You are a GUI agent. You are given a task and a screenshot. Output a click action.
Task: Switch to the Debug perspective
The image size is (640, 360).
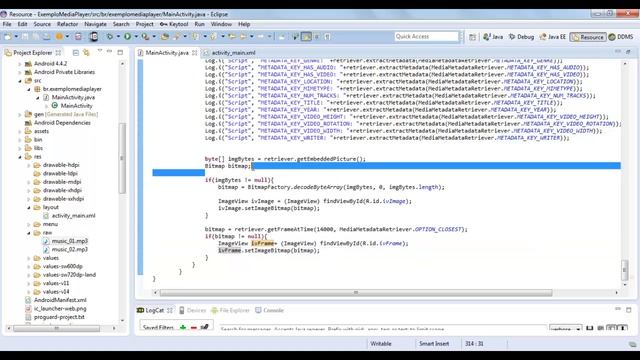(521, 37)
